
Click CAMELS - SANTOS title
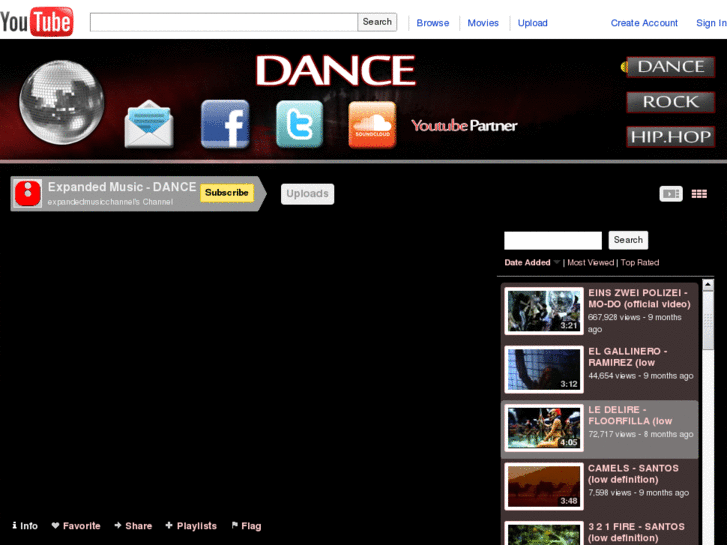(x=633, y=474)
